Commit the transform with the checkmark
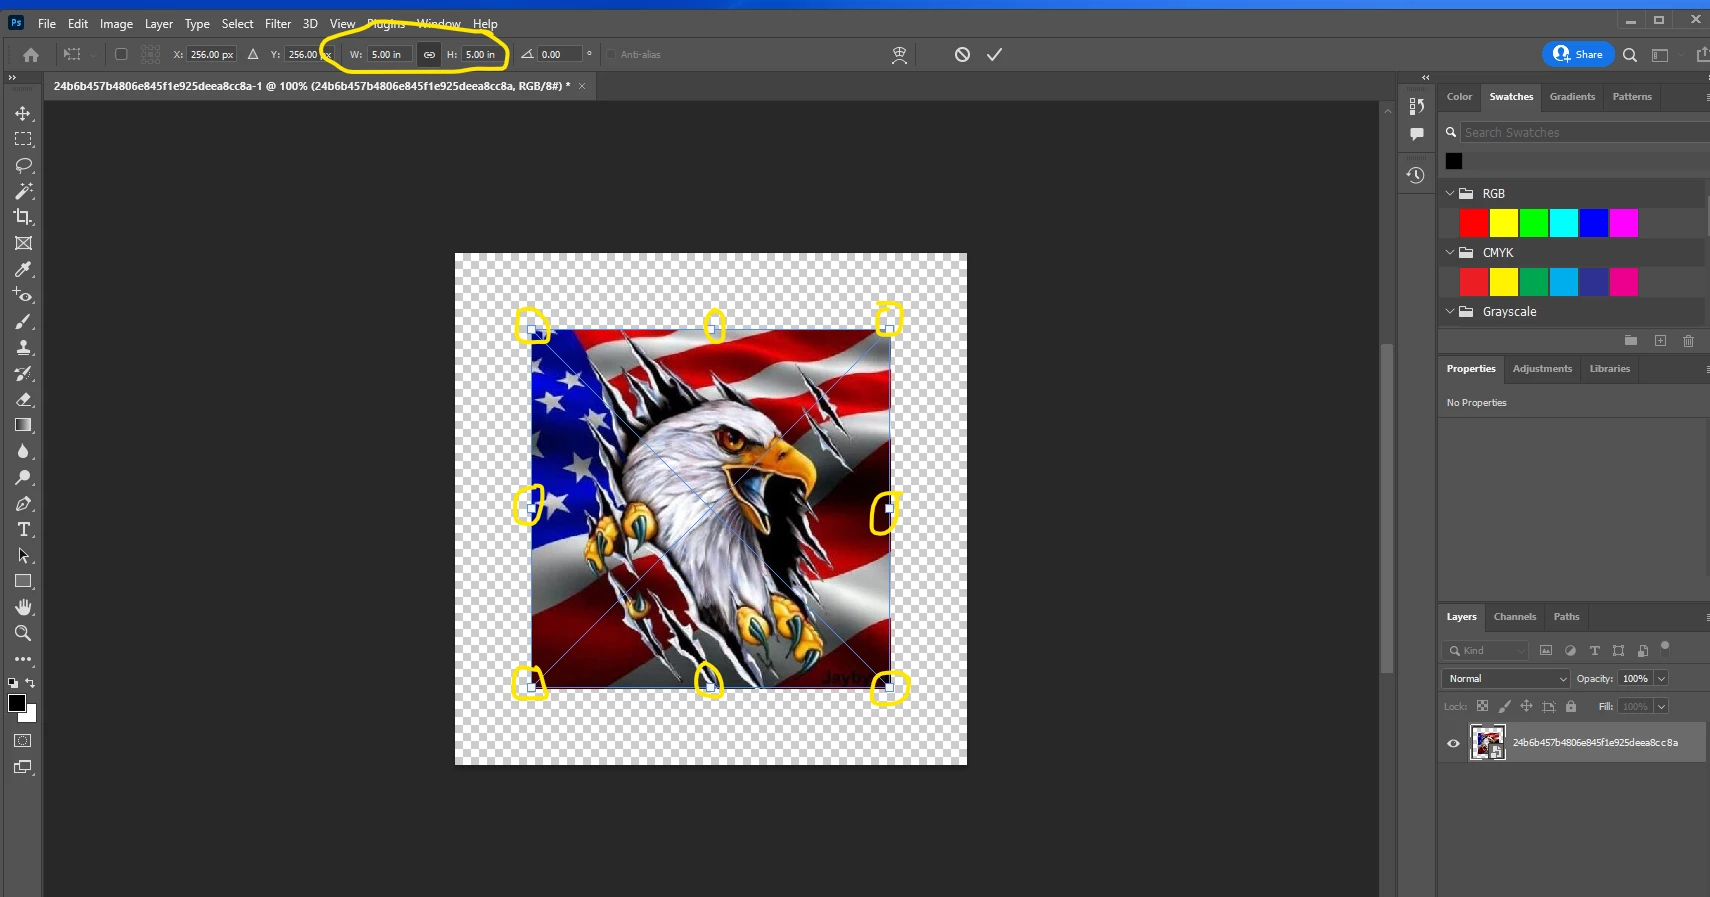1710x897 pixels. coord(994,55)
